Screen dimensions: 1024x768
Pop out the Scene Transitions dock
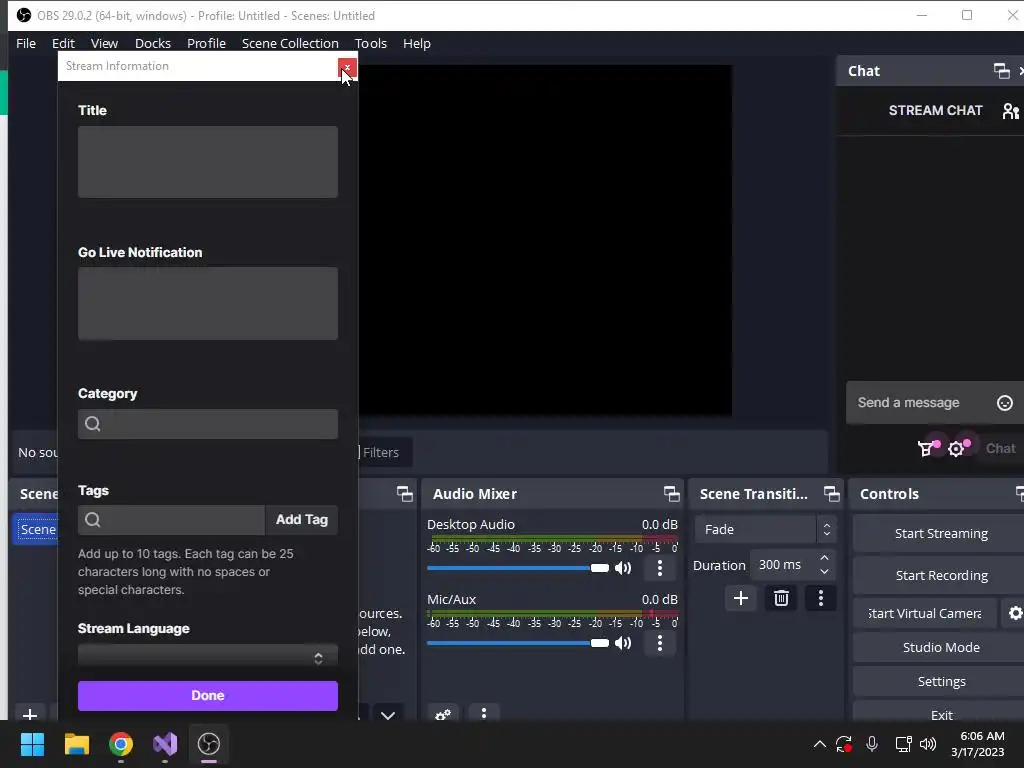831,494
